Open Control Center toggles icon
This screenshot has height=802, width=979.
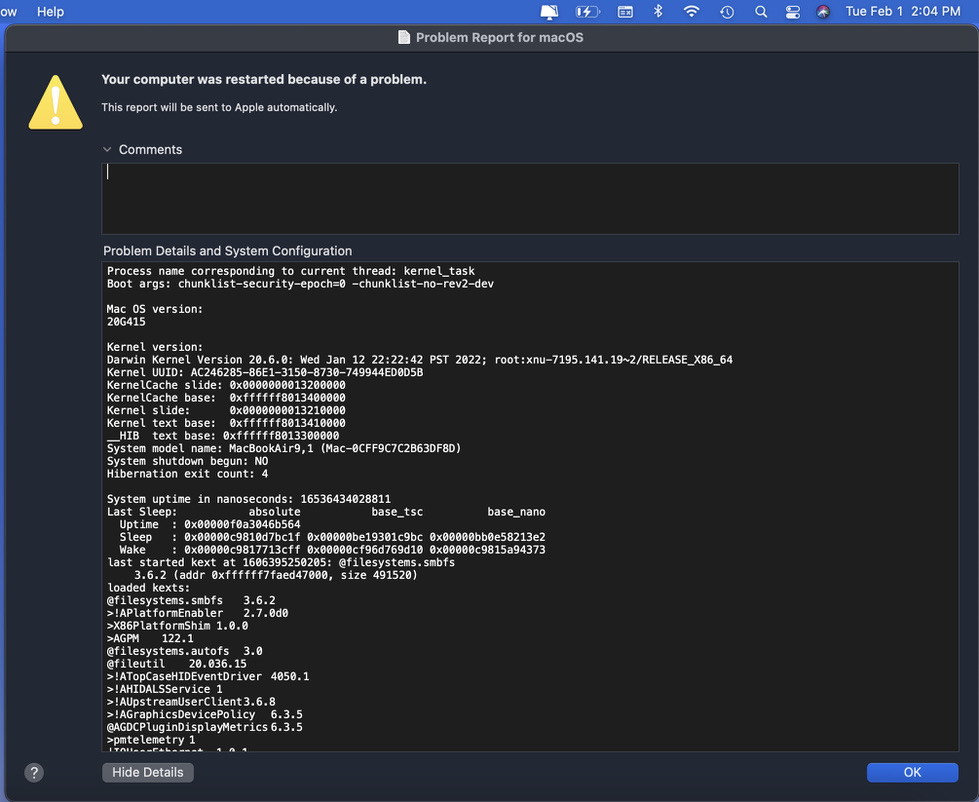pos(792,11)
